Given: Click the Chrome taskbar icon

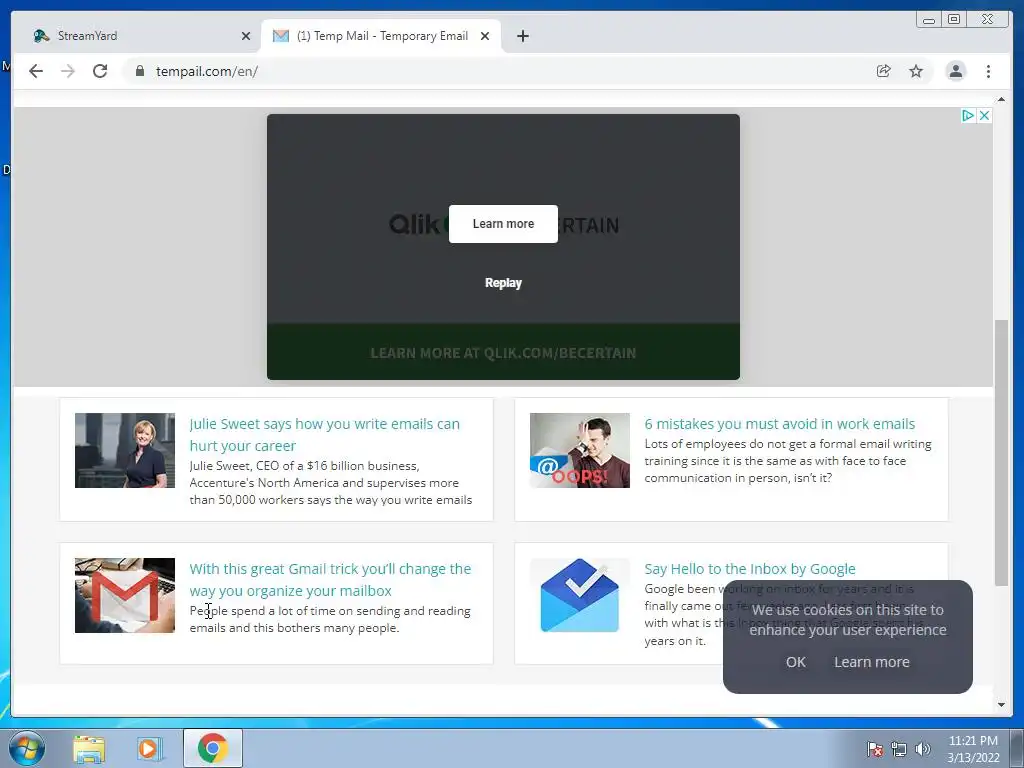Looking at the screenshot, I should coord(212,748).
